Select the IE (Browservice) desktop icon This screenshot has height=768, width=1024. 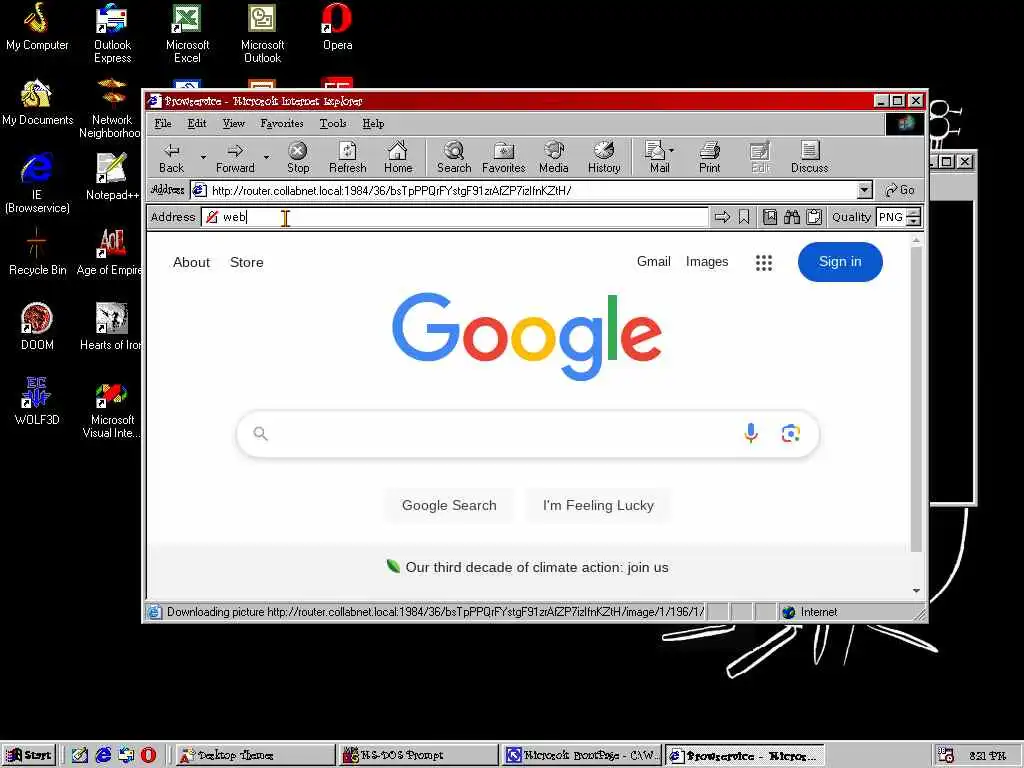coord(37,183)
